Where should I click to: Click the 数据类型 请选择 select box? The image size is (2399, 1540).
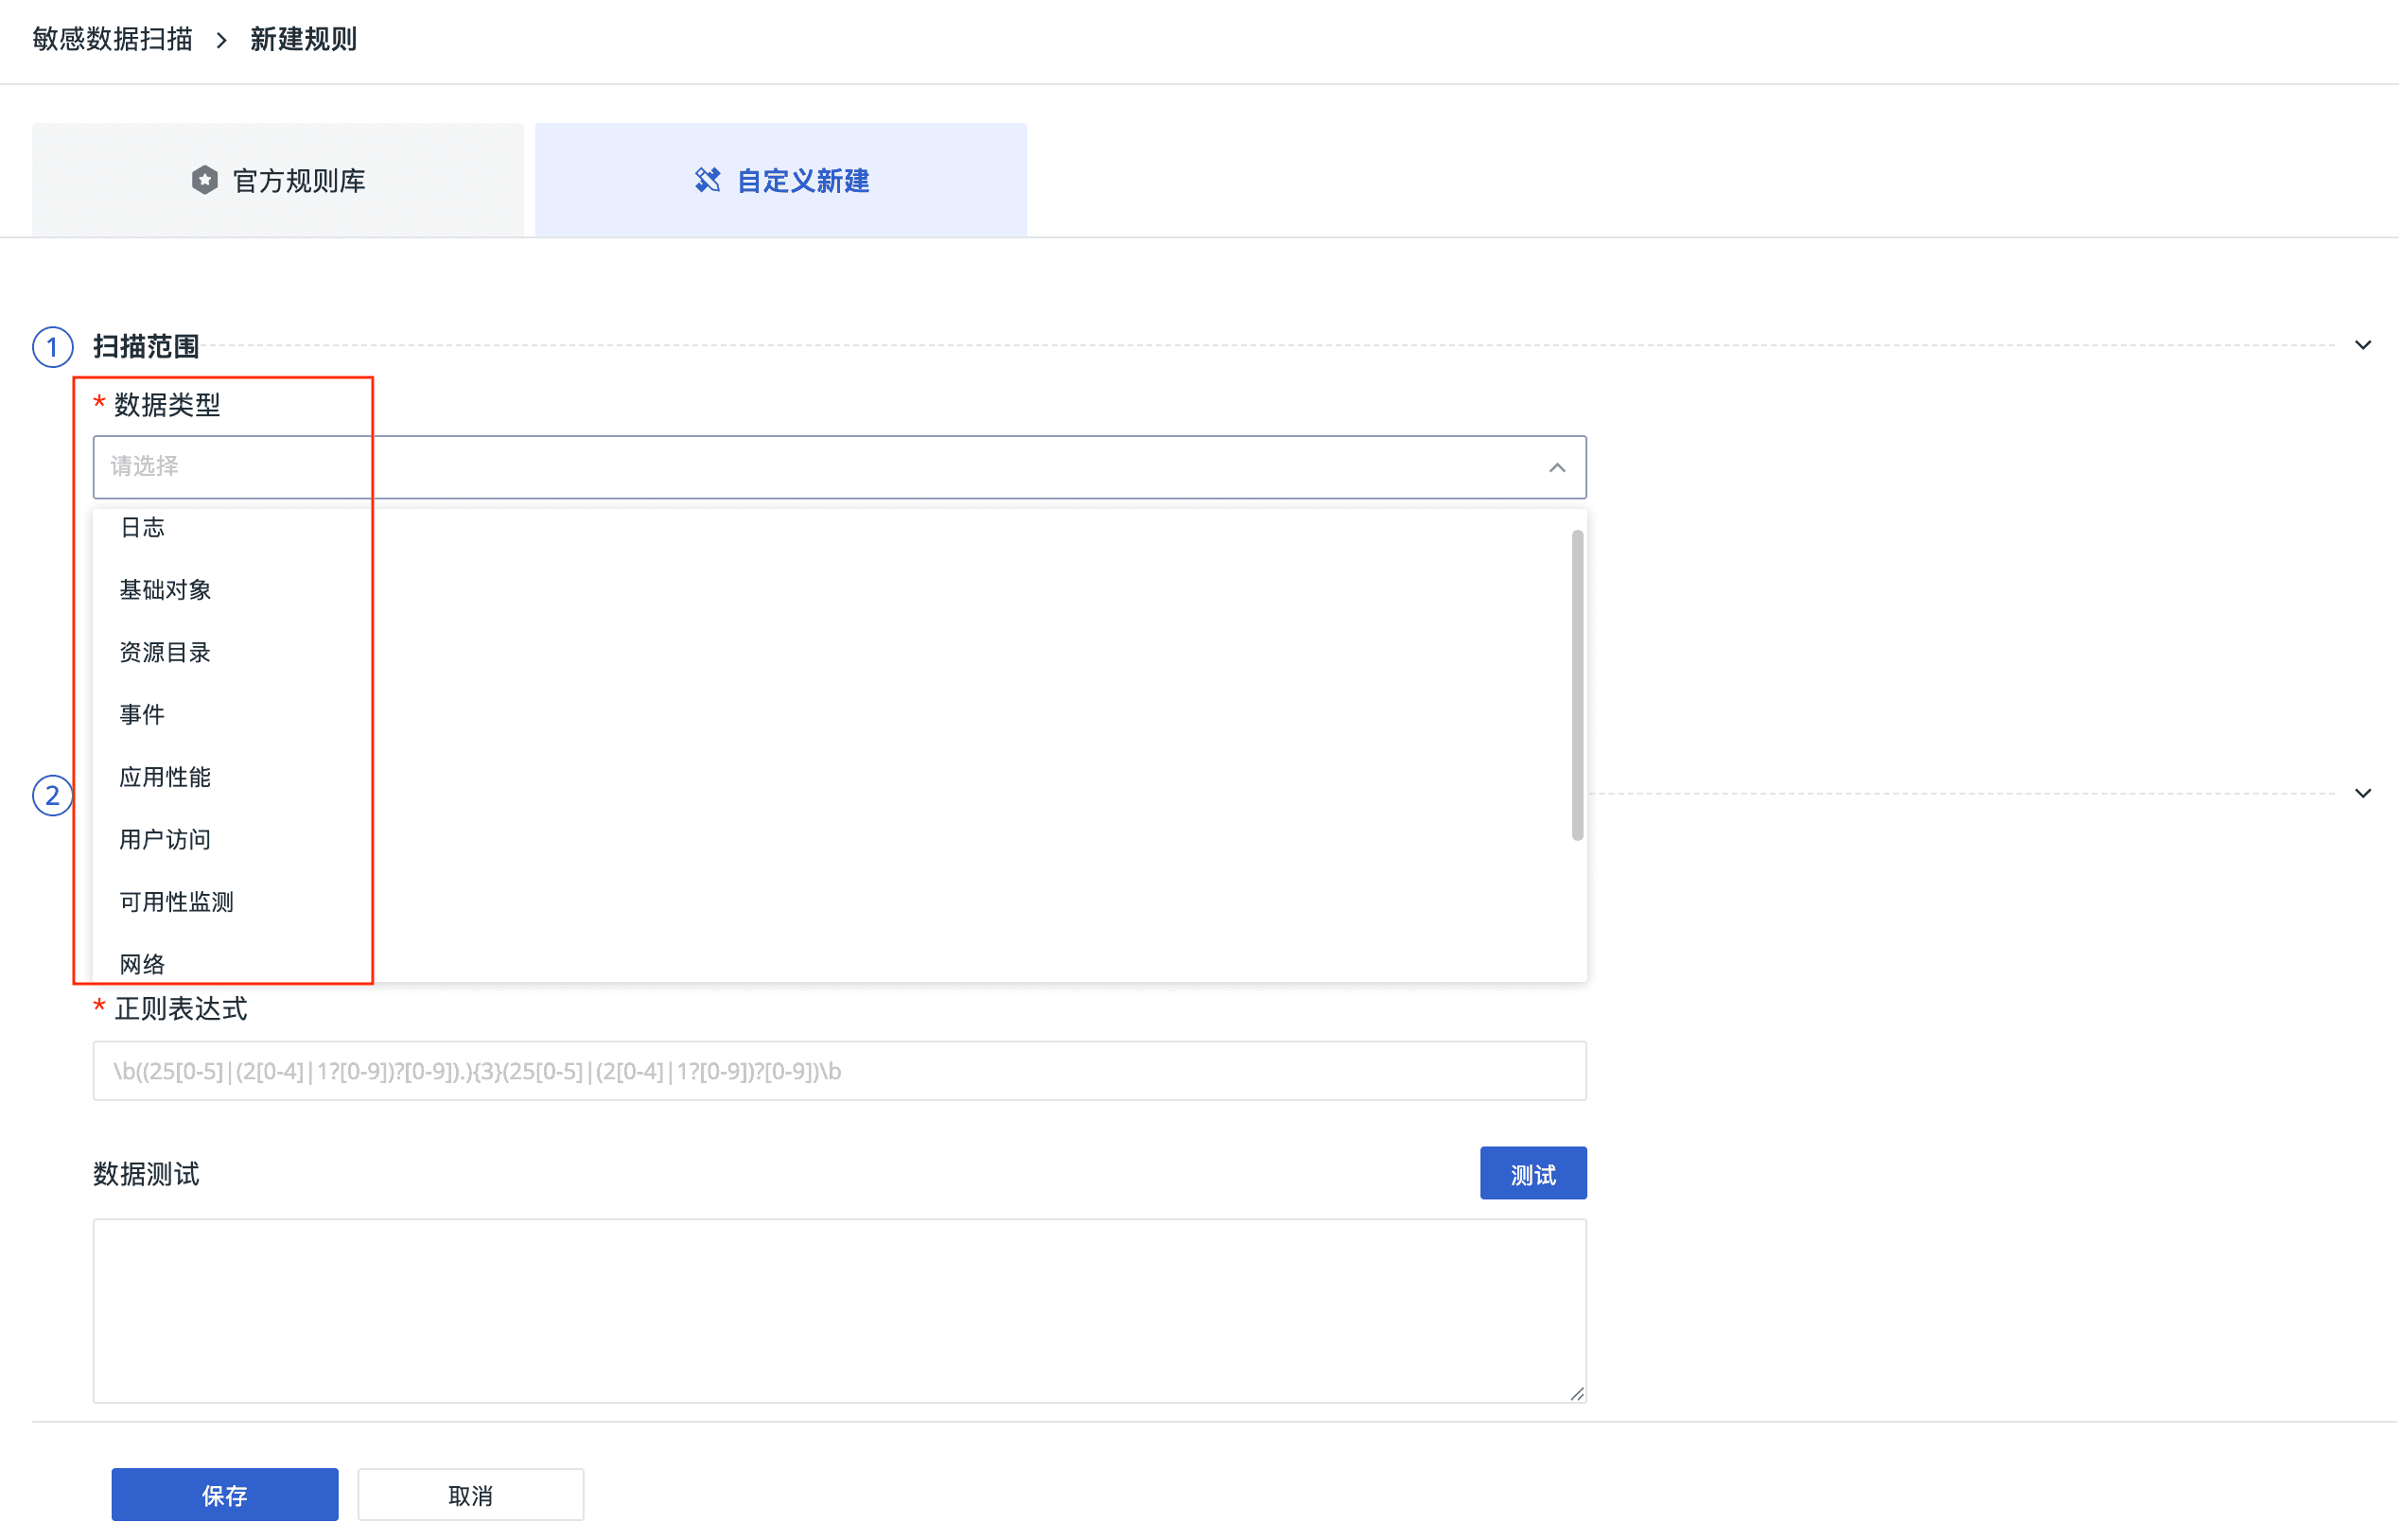click(x=839, y=467)
